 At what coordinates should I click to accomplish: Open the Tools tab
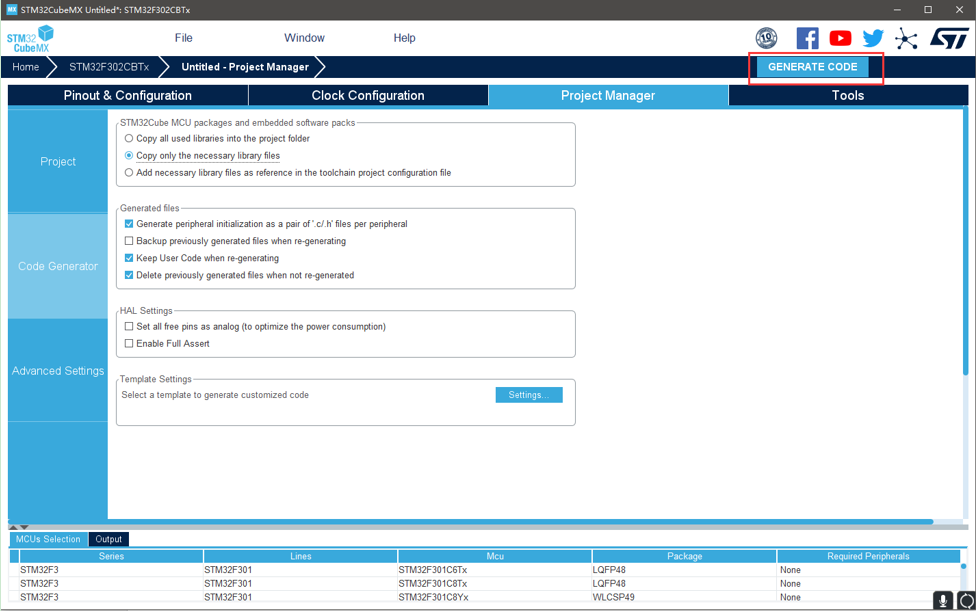[848, 95]
